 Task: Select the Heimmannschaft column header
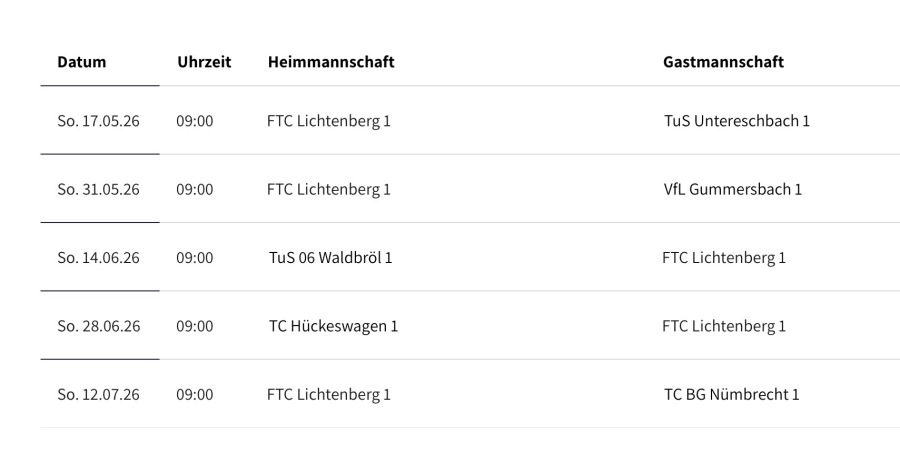click(x=331, y=62)
